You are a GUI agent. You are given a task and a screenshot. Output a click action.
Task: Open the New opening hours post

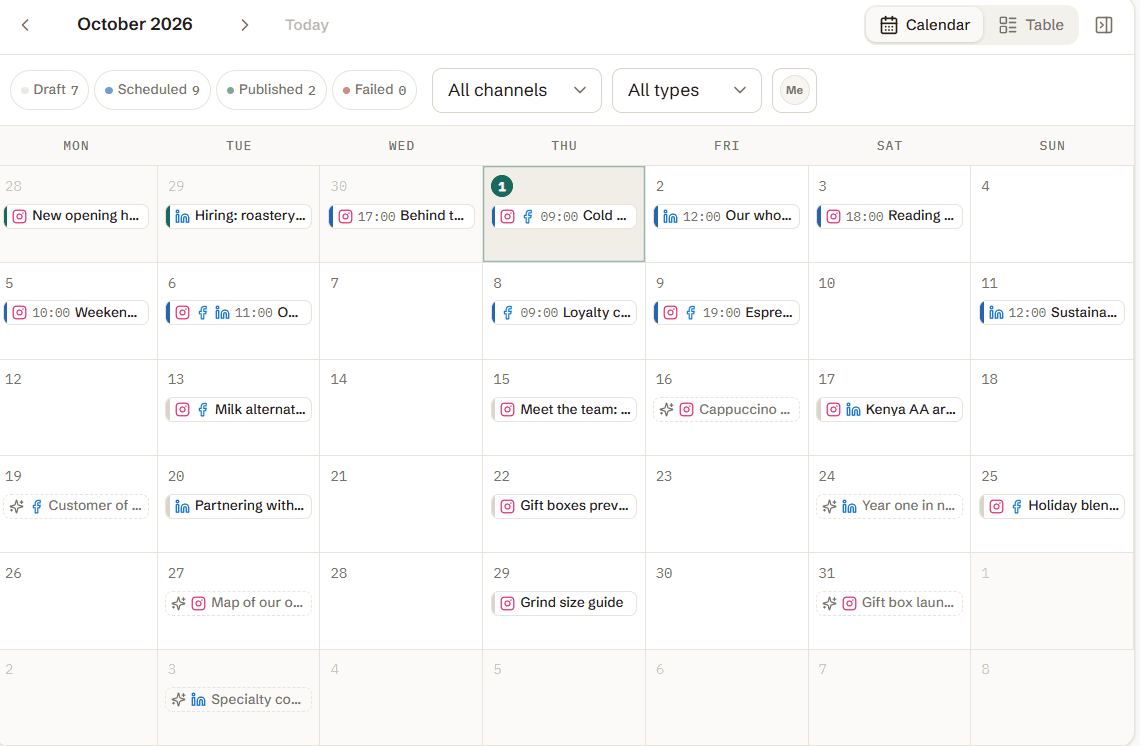[x=76, y=216]
